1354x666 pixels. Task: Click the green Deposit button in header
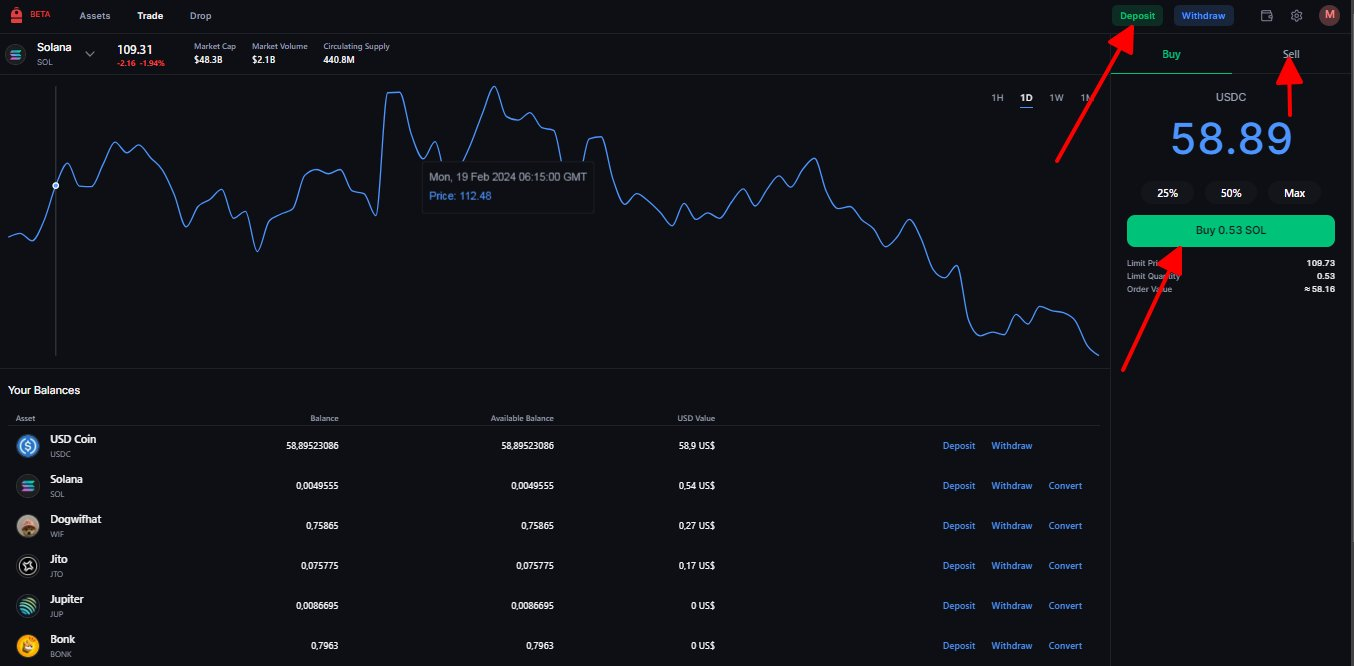pos(1138,16)
